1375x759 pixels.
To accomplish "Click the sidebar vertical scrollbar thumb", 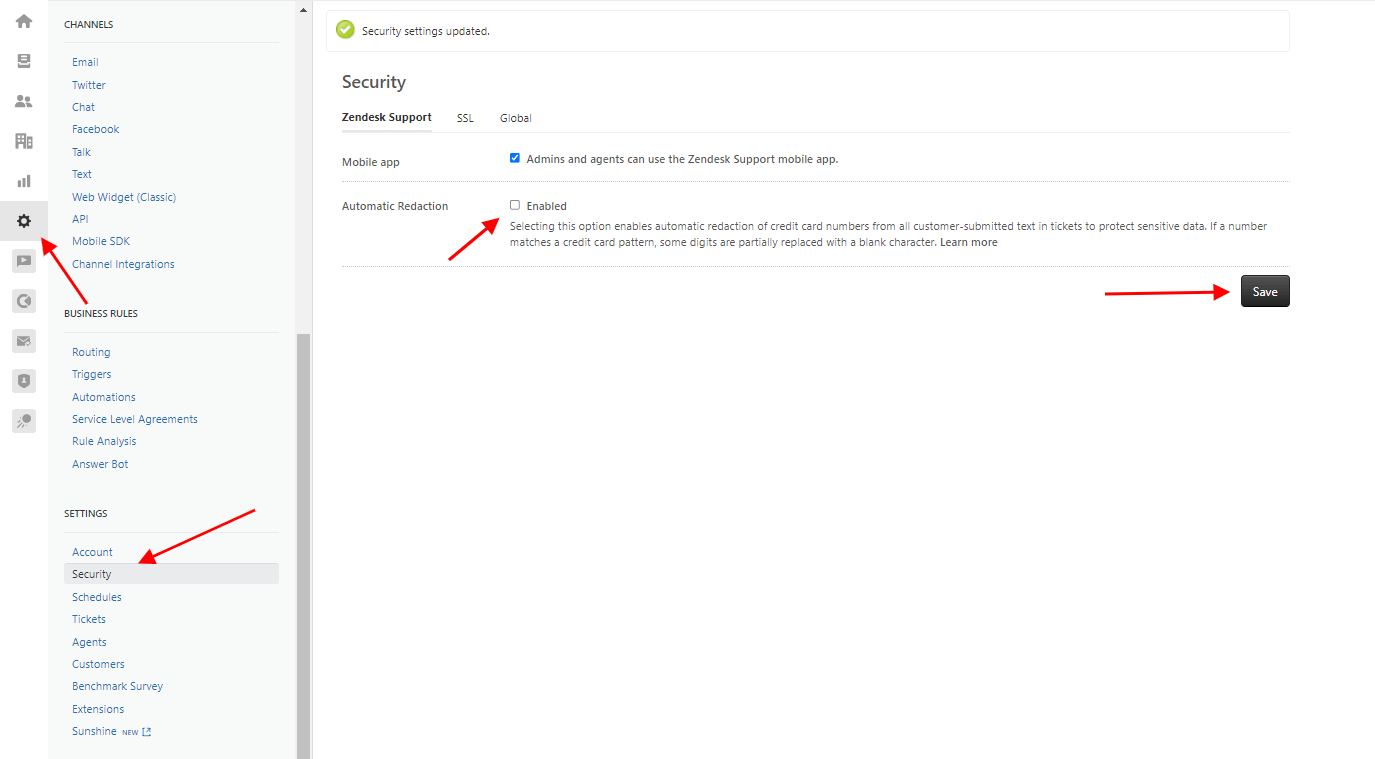I will (x=304, y=546).
